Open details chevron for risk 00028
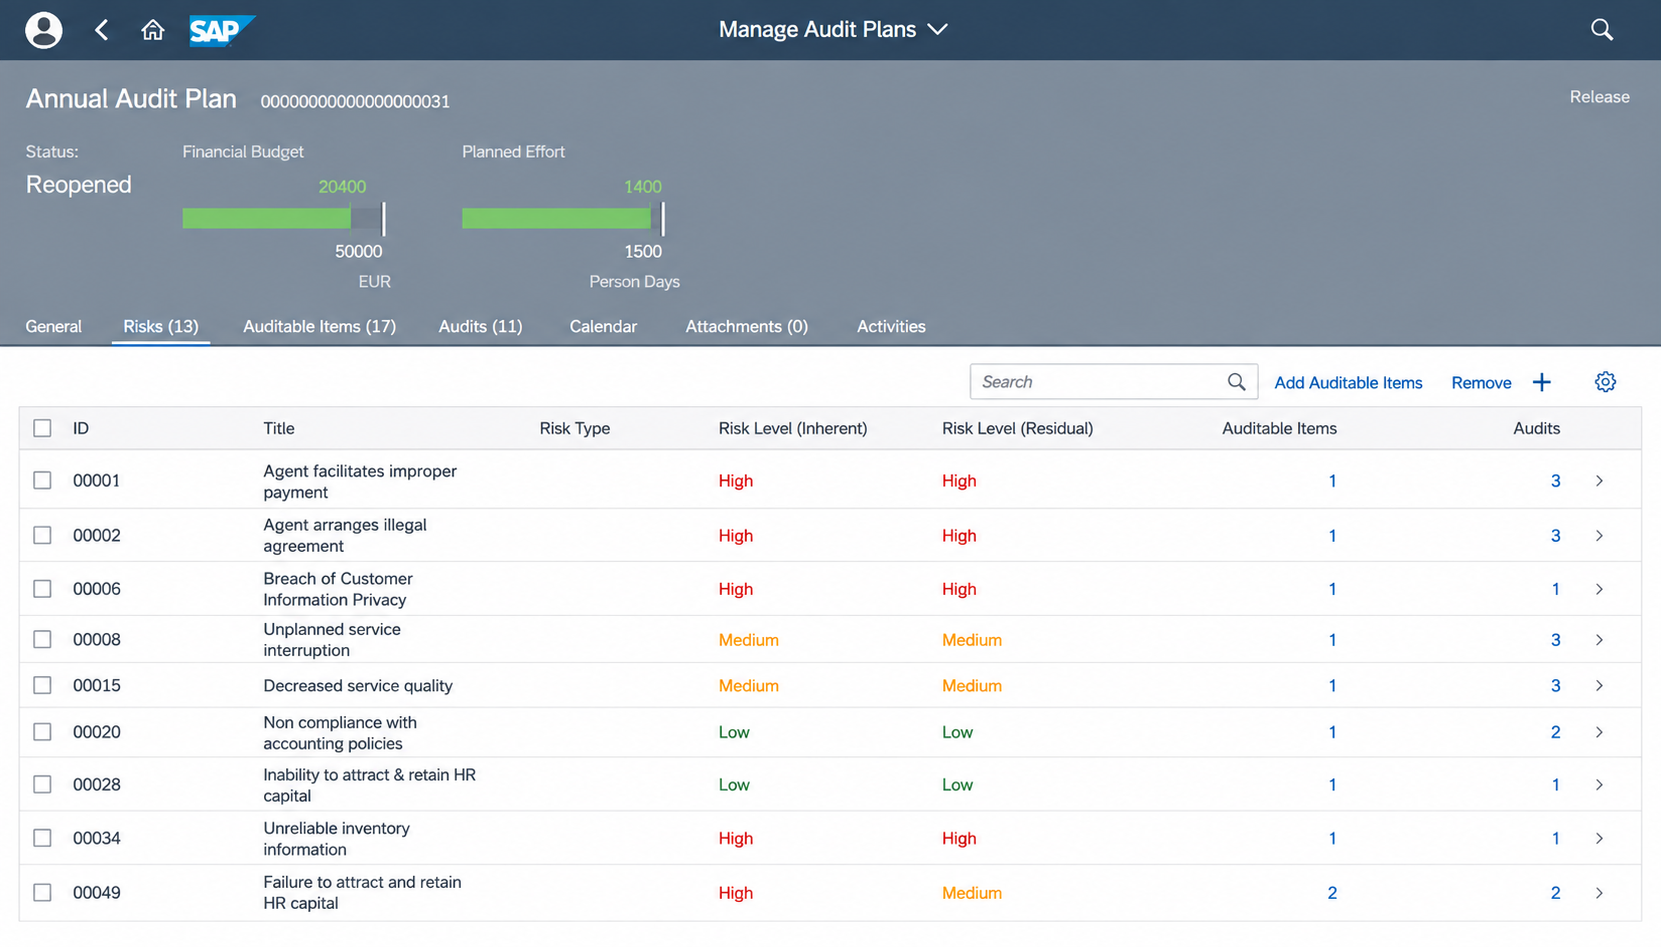The width and height of the screenshot is (1661, 947). (1599, 785)
